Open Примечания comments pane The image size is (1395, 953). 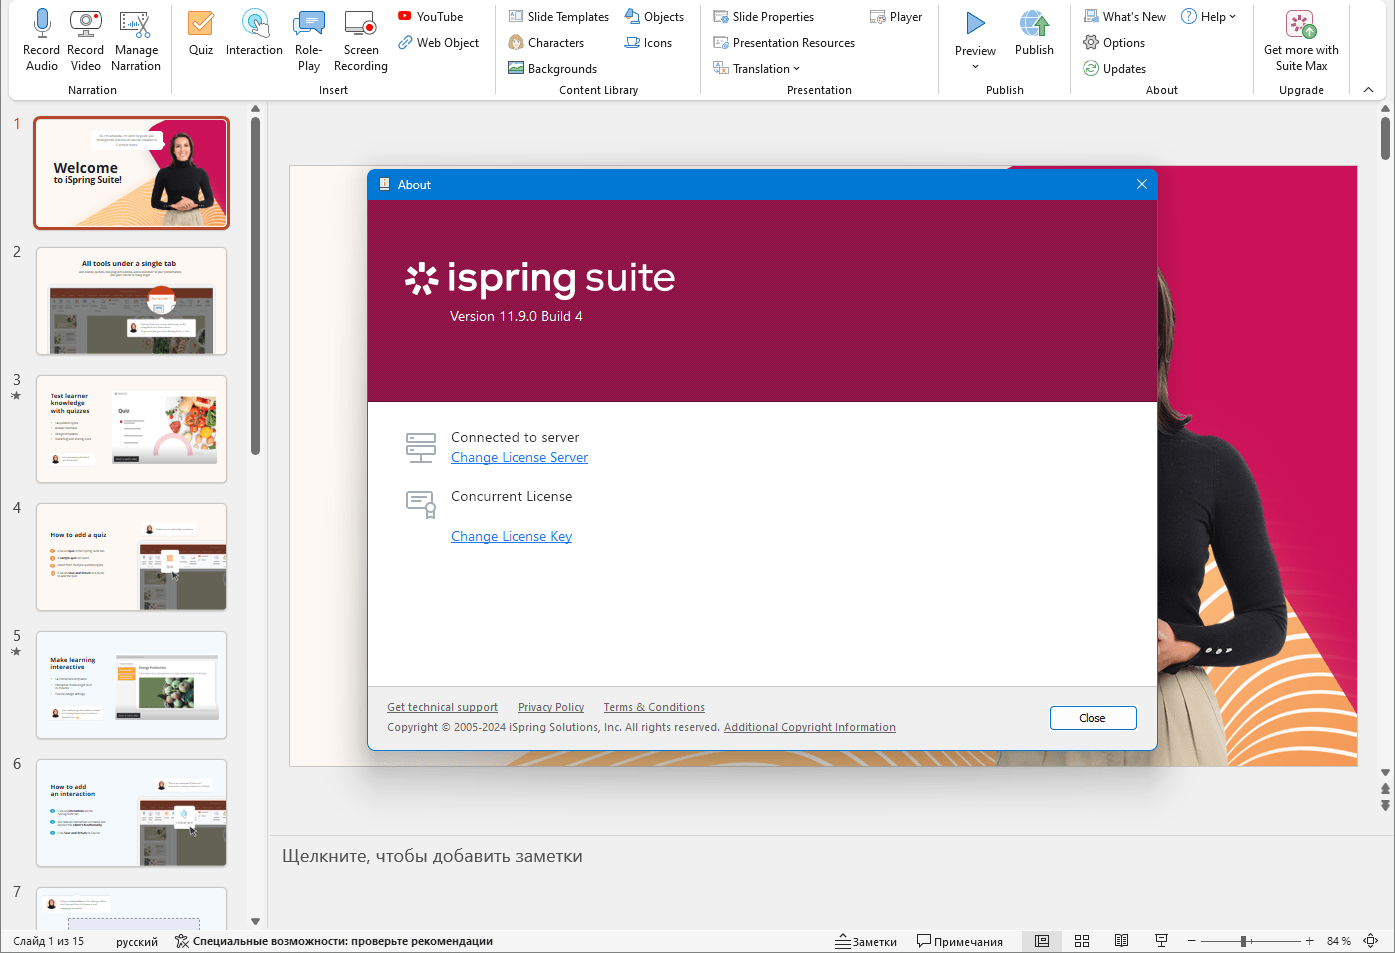pyautogui.click(x=960, y=941)
